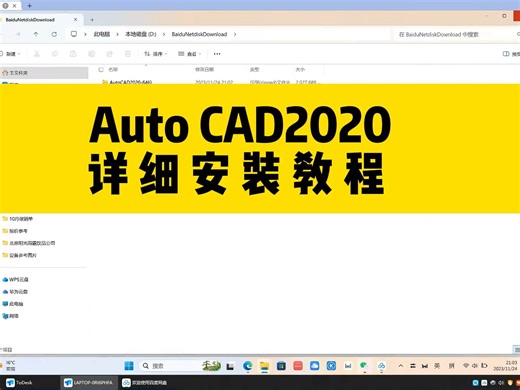Expand the chevron after BaiduNetdiskDownload breadcrumb
The height and width of the screenshot is (390, 520).
point(235,34)
